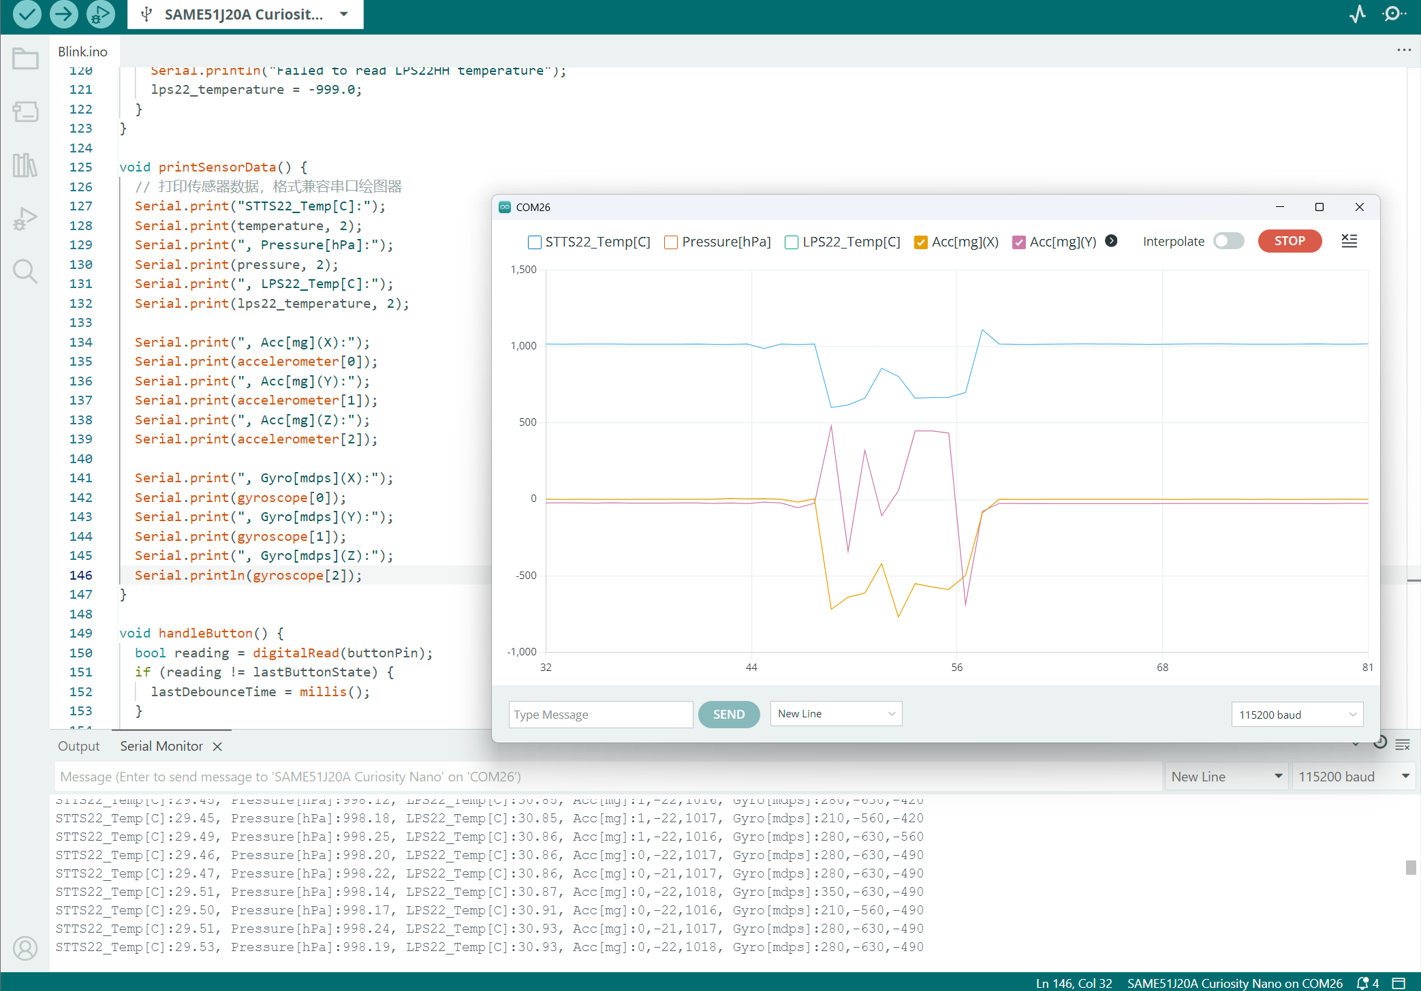Uncheck the Acc[mg](X) plot series
The width and height of the screenshot is (1421, 991).
point(921,242)
